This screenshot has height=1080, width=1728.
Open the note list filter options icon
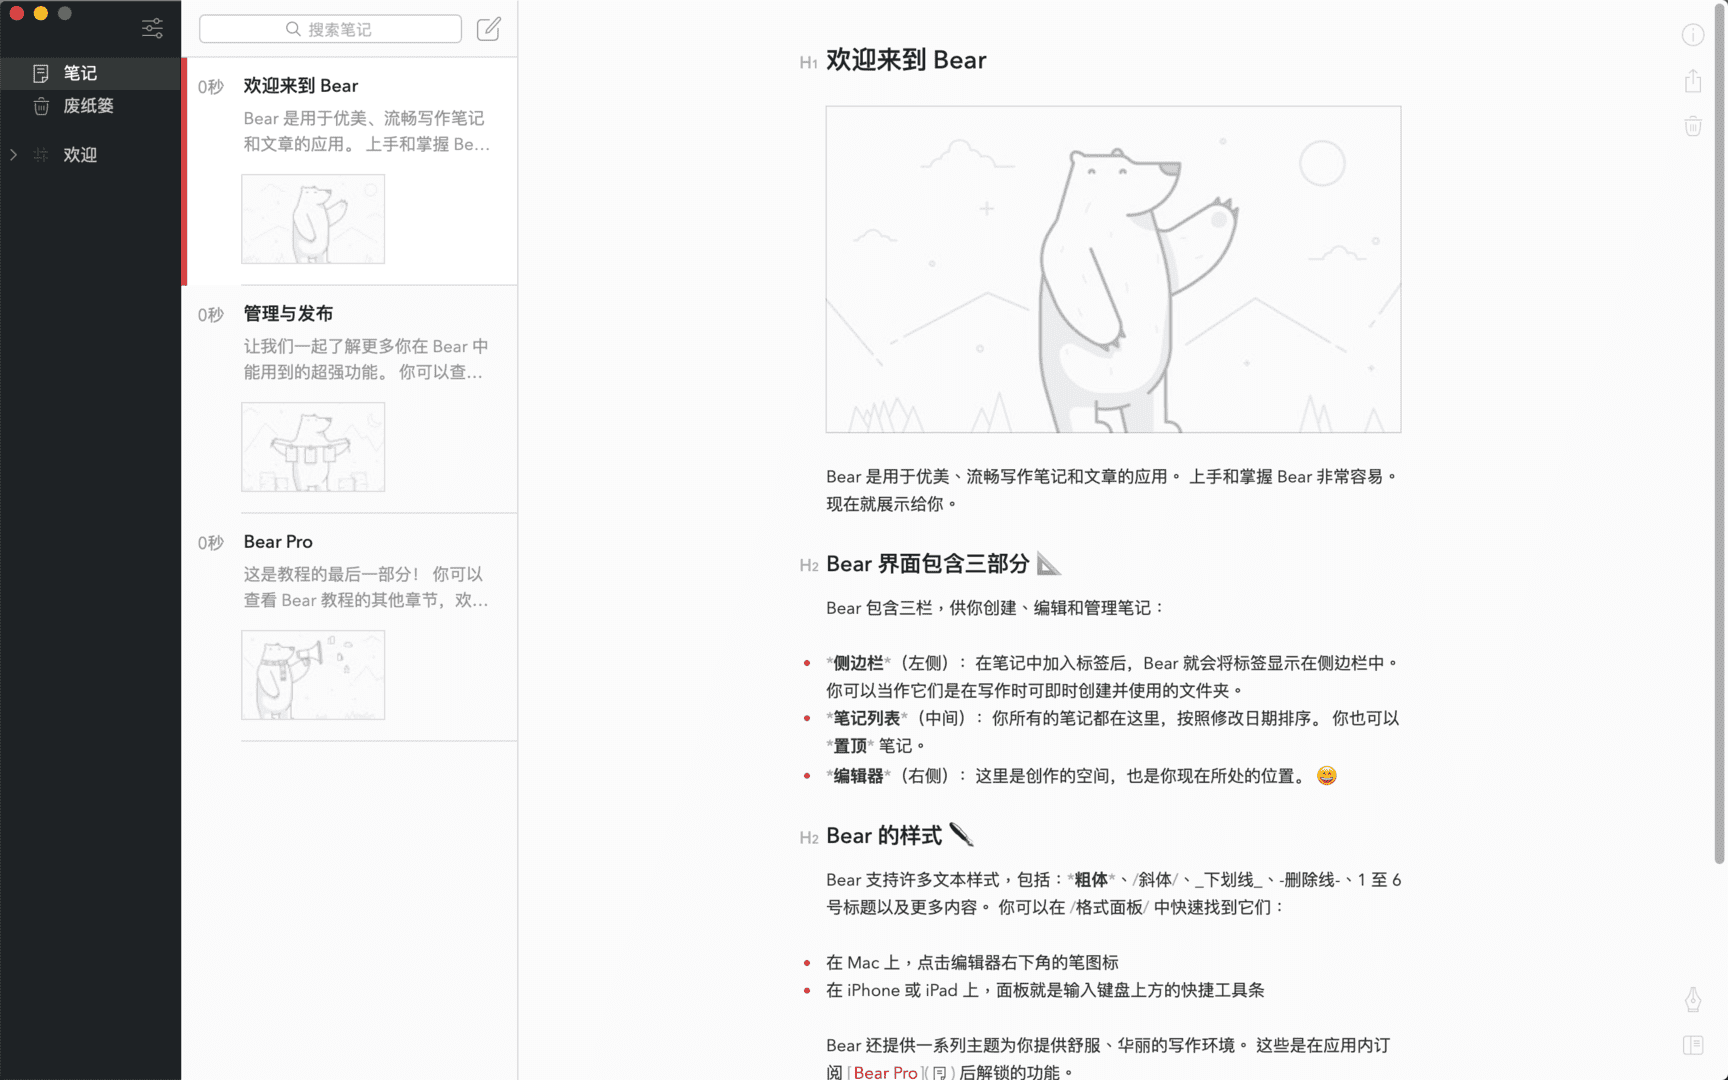pos(152,29)
